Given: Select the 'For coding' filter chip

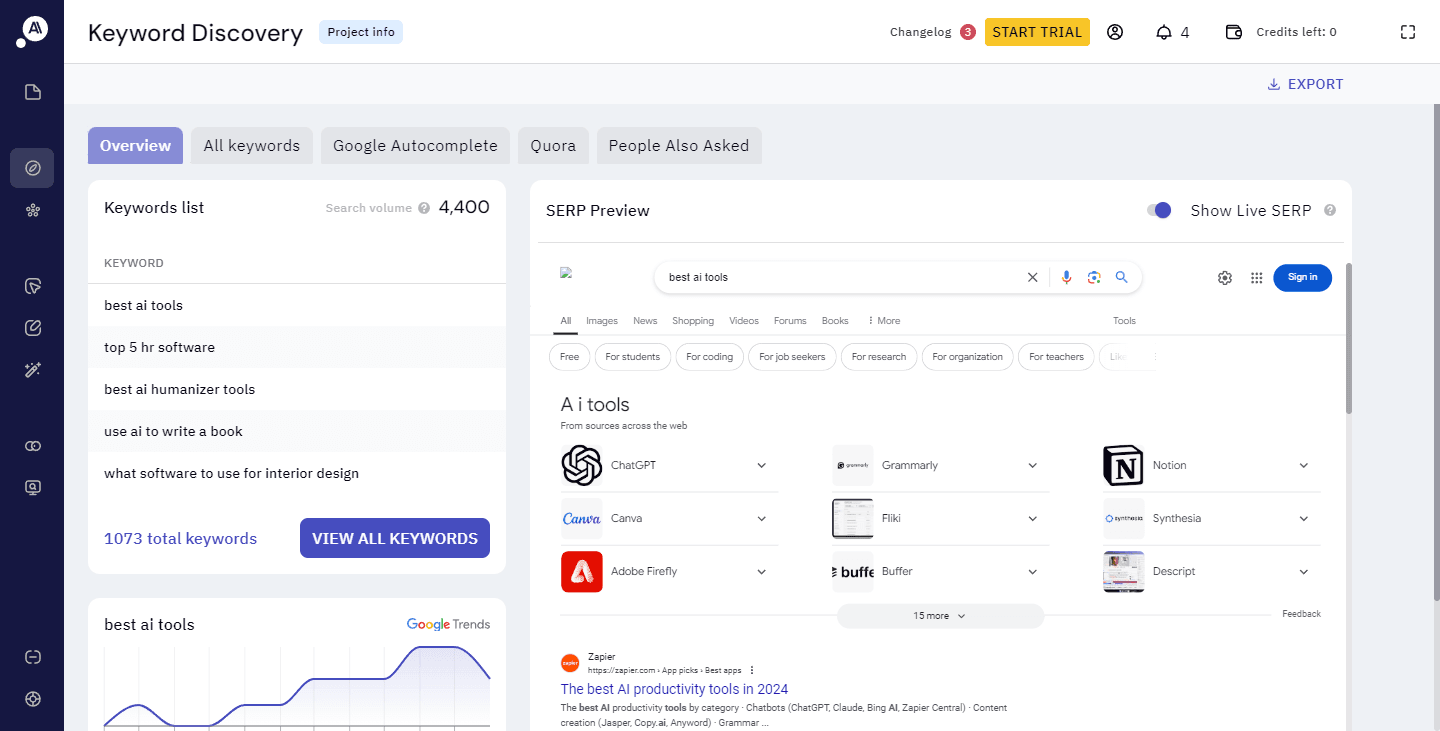Looking at the screenshot, I should [x=710, y=357].
